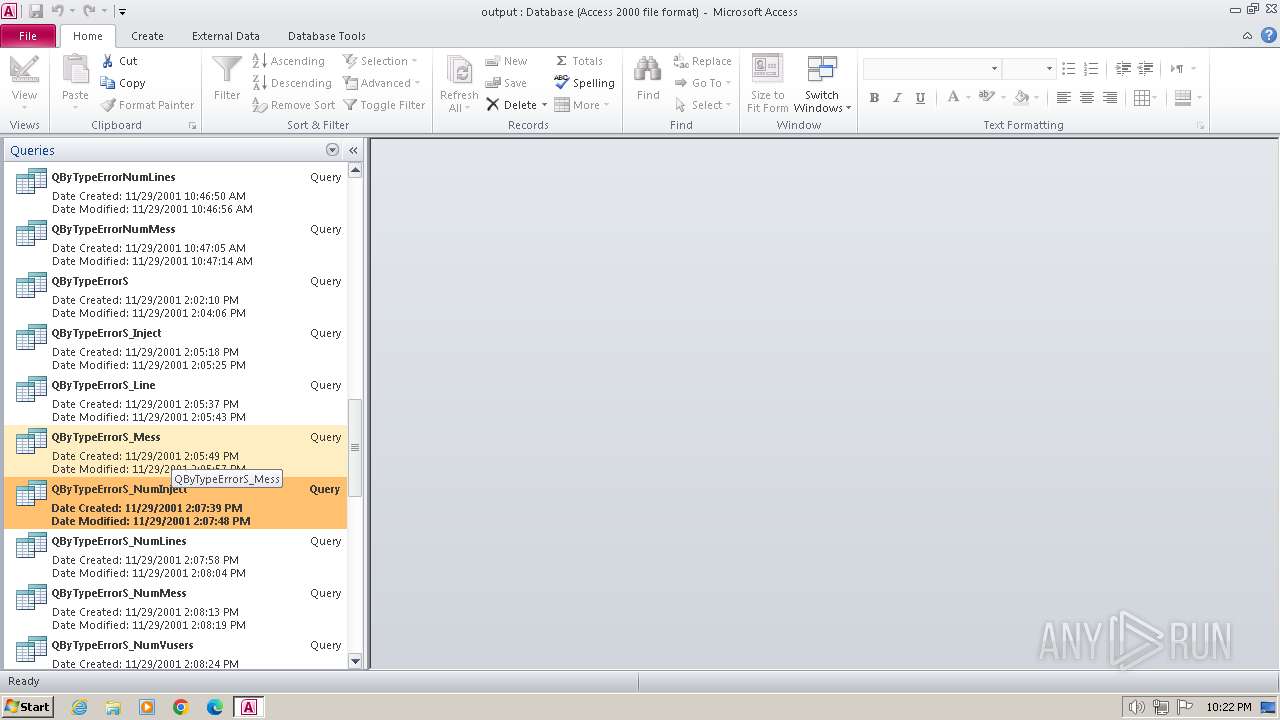This screenshot has width=1280, height=720.
Task: Click the navigation pane scroll up arrow
Action: pyautogui.click(x=355, y=170)
